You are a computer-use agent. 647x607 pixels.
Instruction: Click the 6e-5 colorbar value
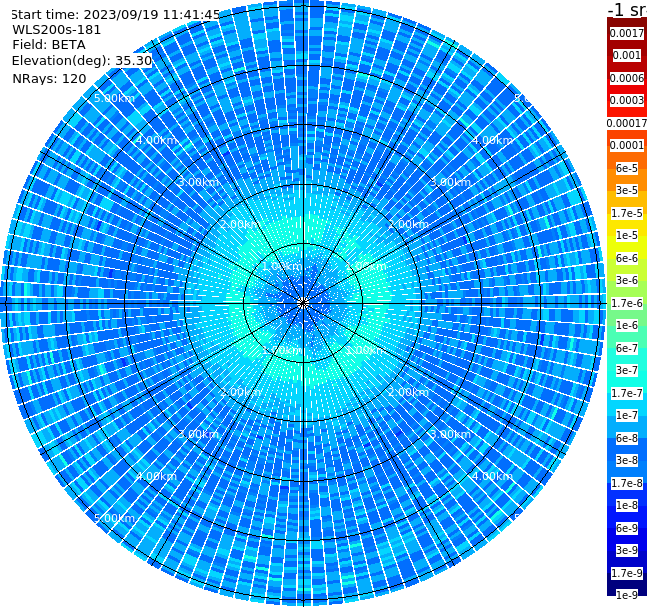[627, 168]
